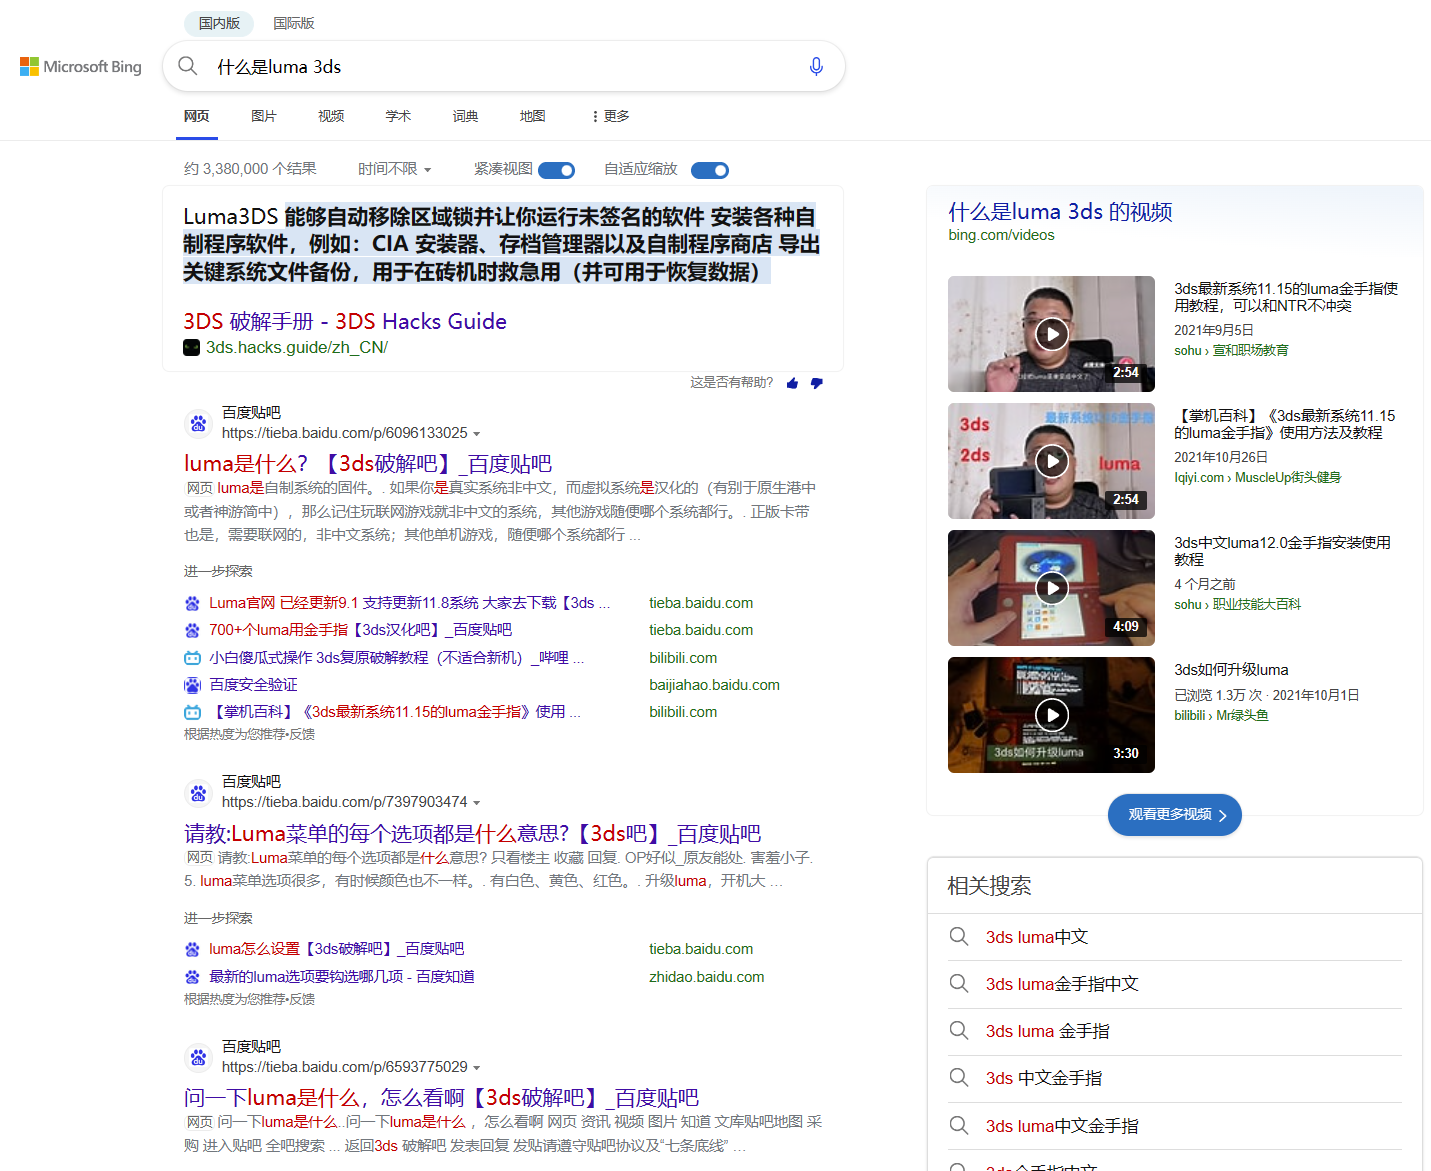
Task: Click the Microsoft Bing logo
Action: (81, 67)
